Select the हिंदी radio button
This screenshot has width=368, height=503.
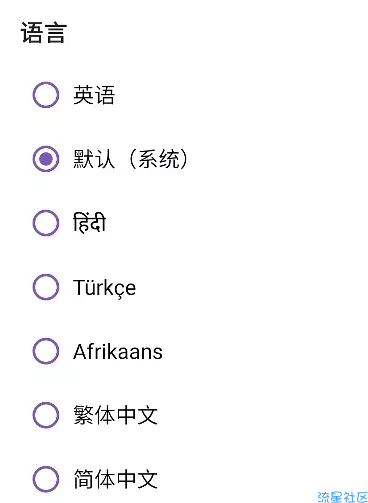coord(46,223)
